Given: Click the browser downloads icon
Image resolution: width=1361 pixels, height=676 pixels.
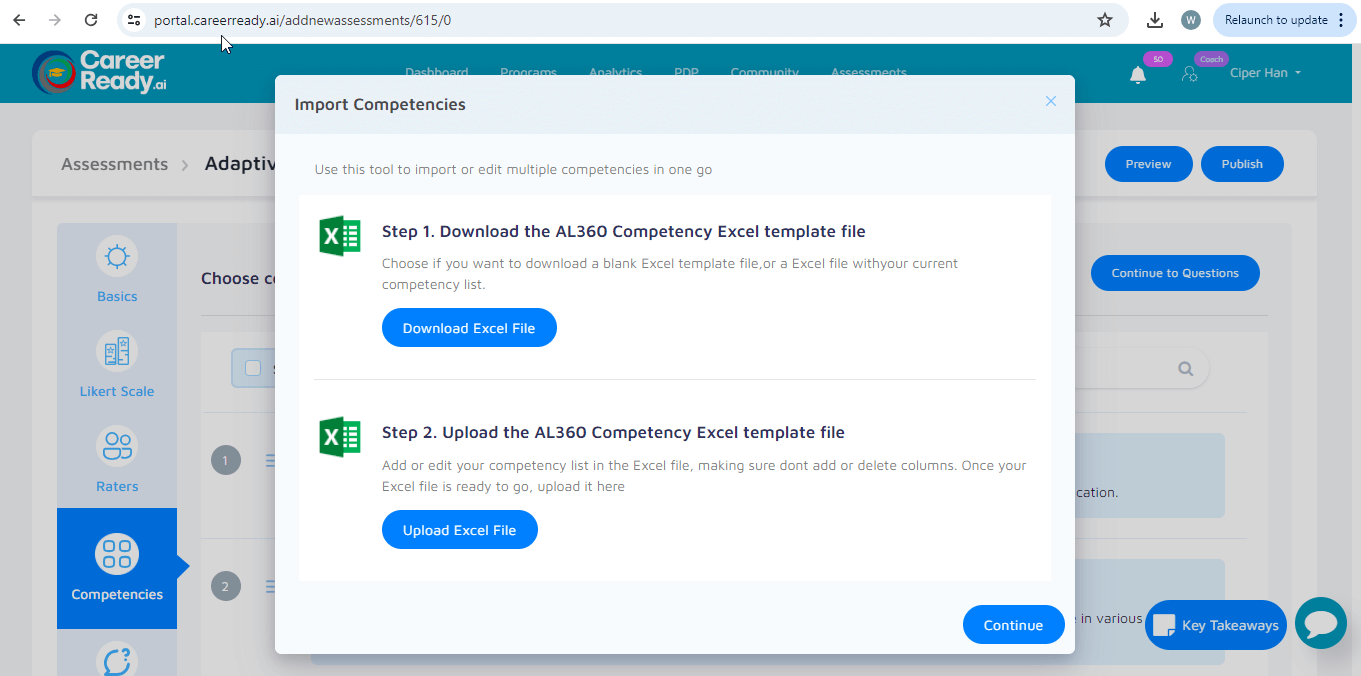Looking at the screenshot, I should click(1155, 20).
